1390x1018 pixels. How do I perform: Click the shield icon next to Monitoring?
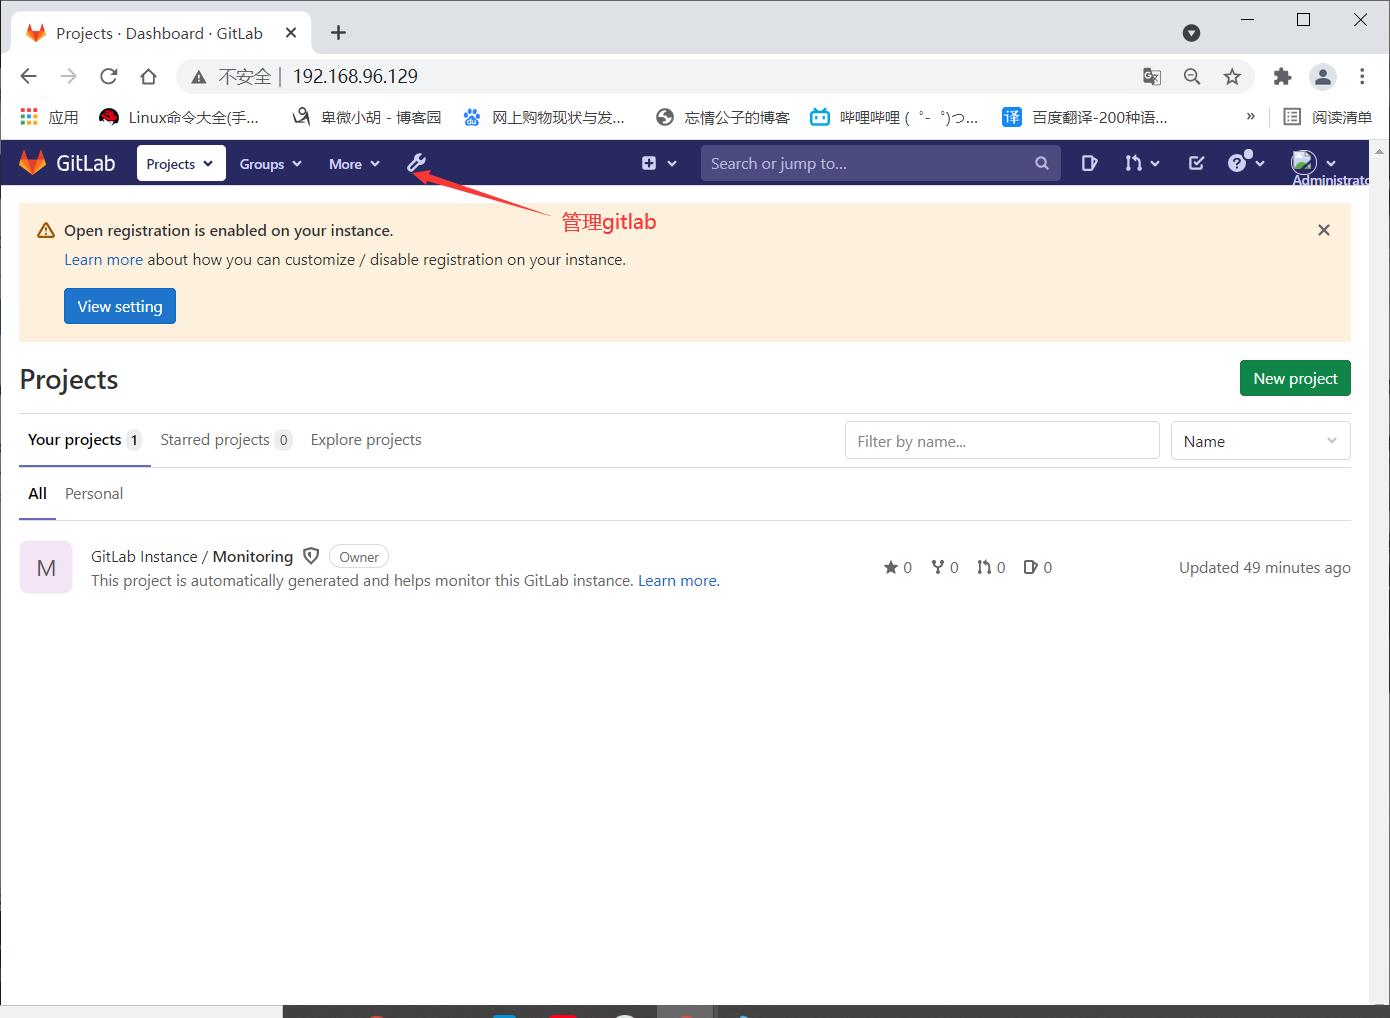[x=311, y=556]
